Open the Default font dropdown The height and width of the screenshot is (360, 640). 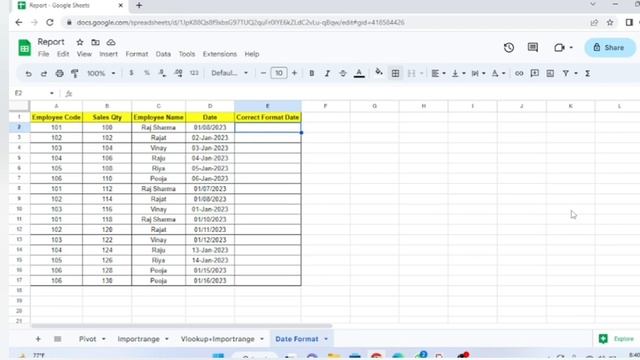click(229, 73)
